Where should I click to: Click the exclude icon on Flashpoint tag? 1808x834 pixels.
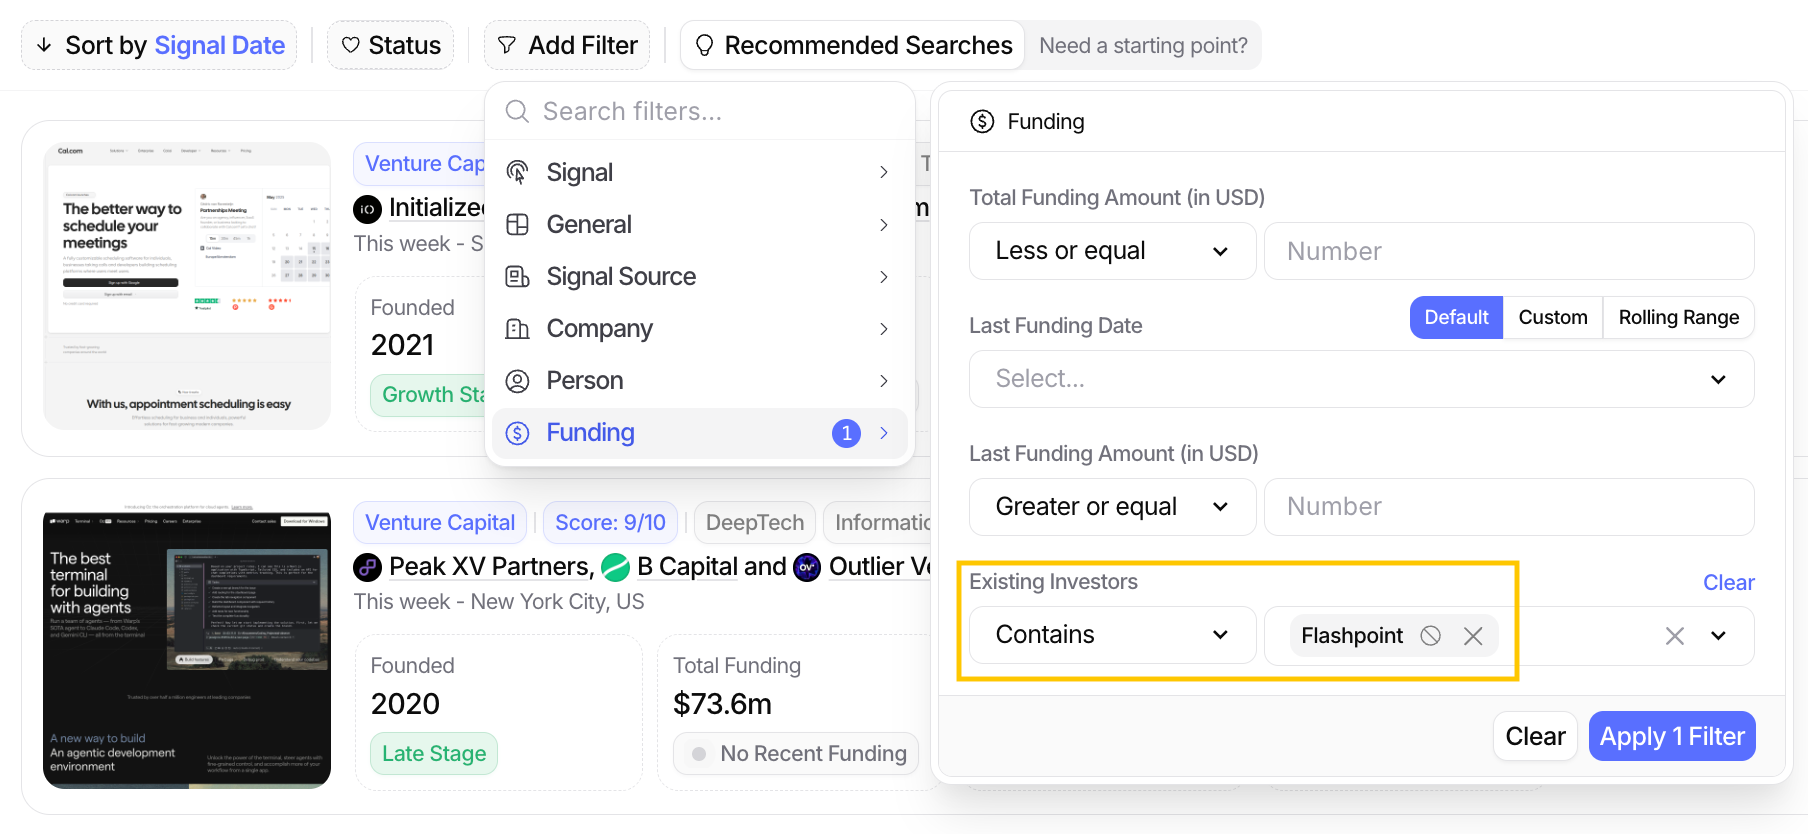[x=1431, y=636]
